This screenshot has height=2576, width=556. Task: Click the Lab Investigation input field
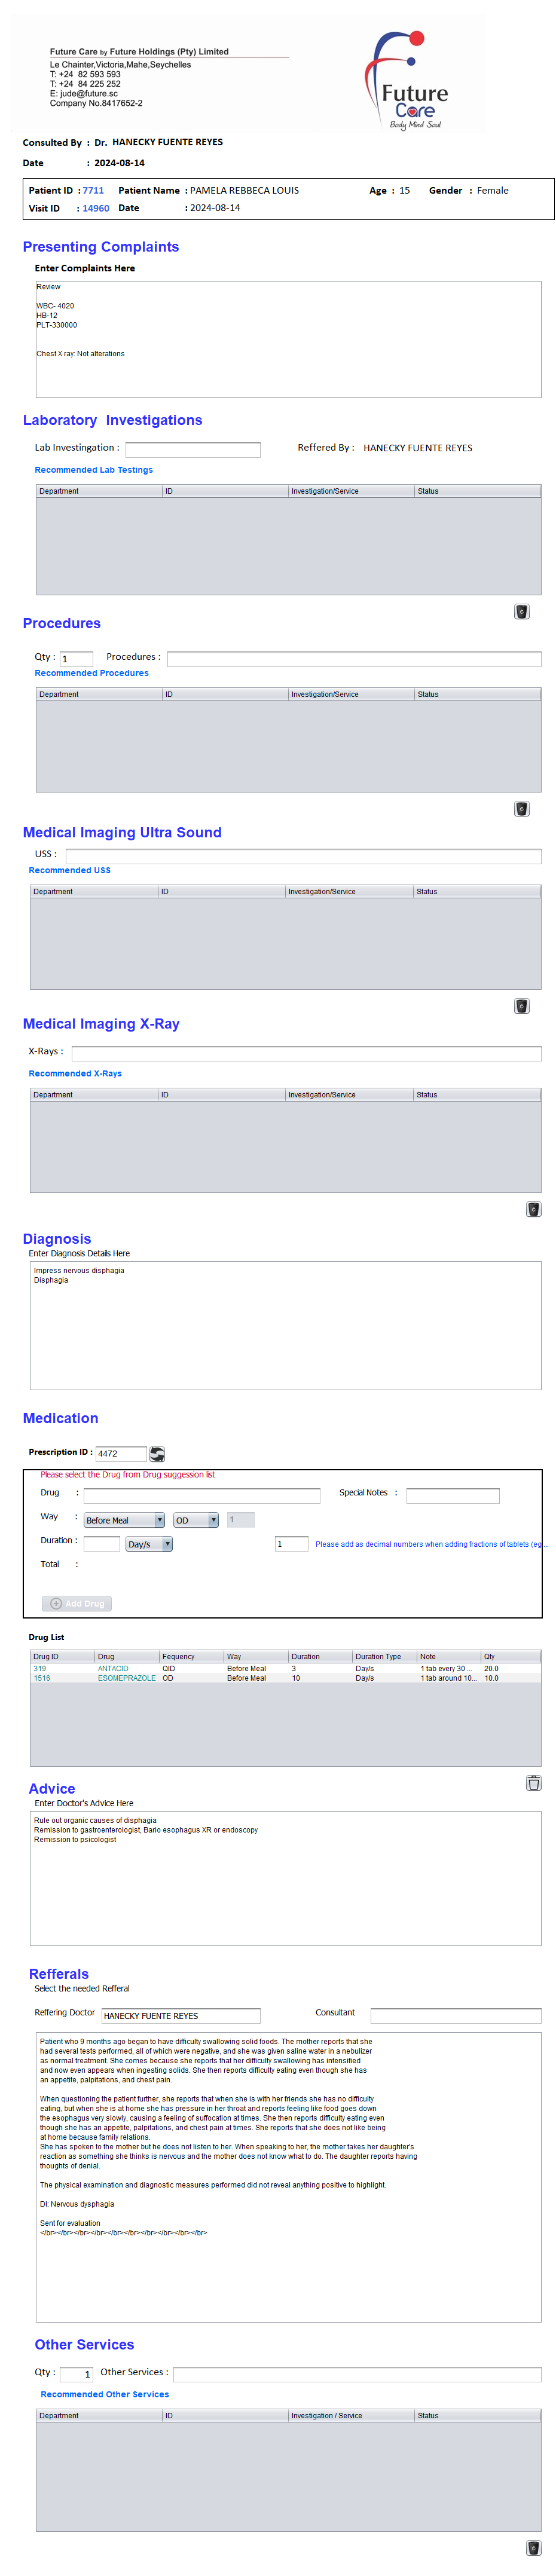click(192, 449)
